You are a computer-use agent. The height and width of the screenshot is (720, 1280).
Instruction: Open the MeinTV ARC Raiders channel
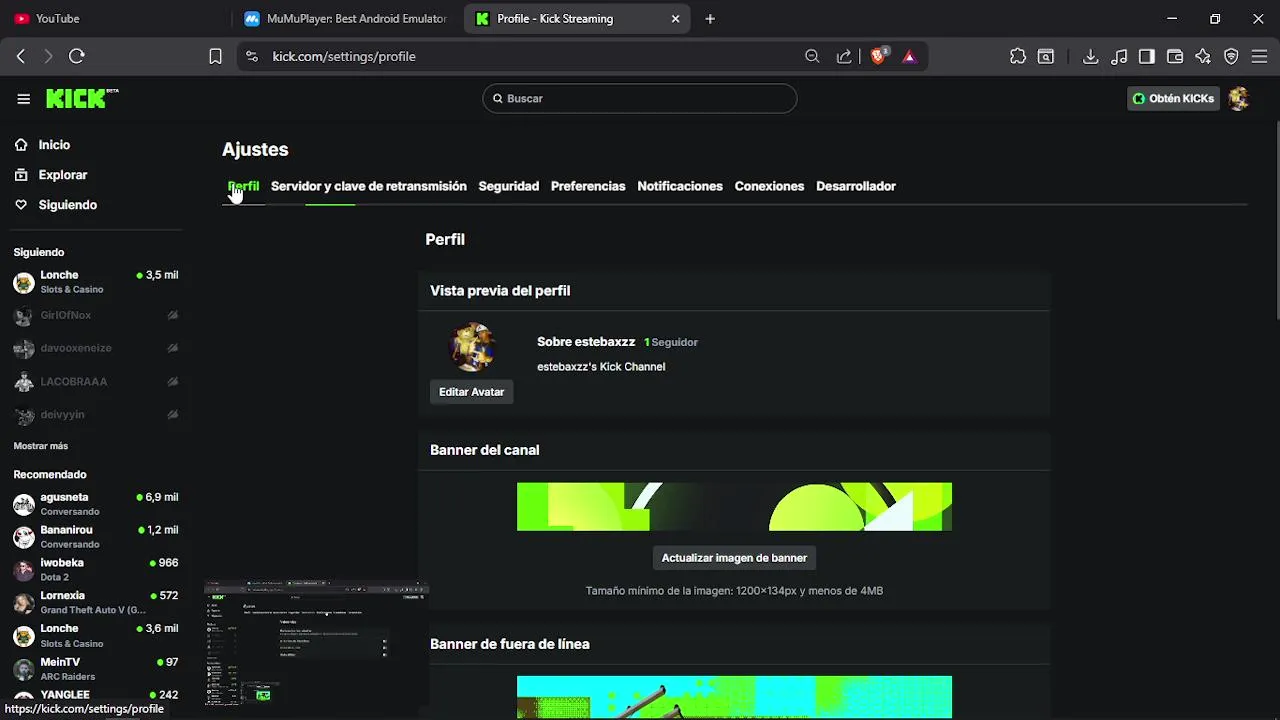(x=96, y=669)
